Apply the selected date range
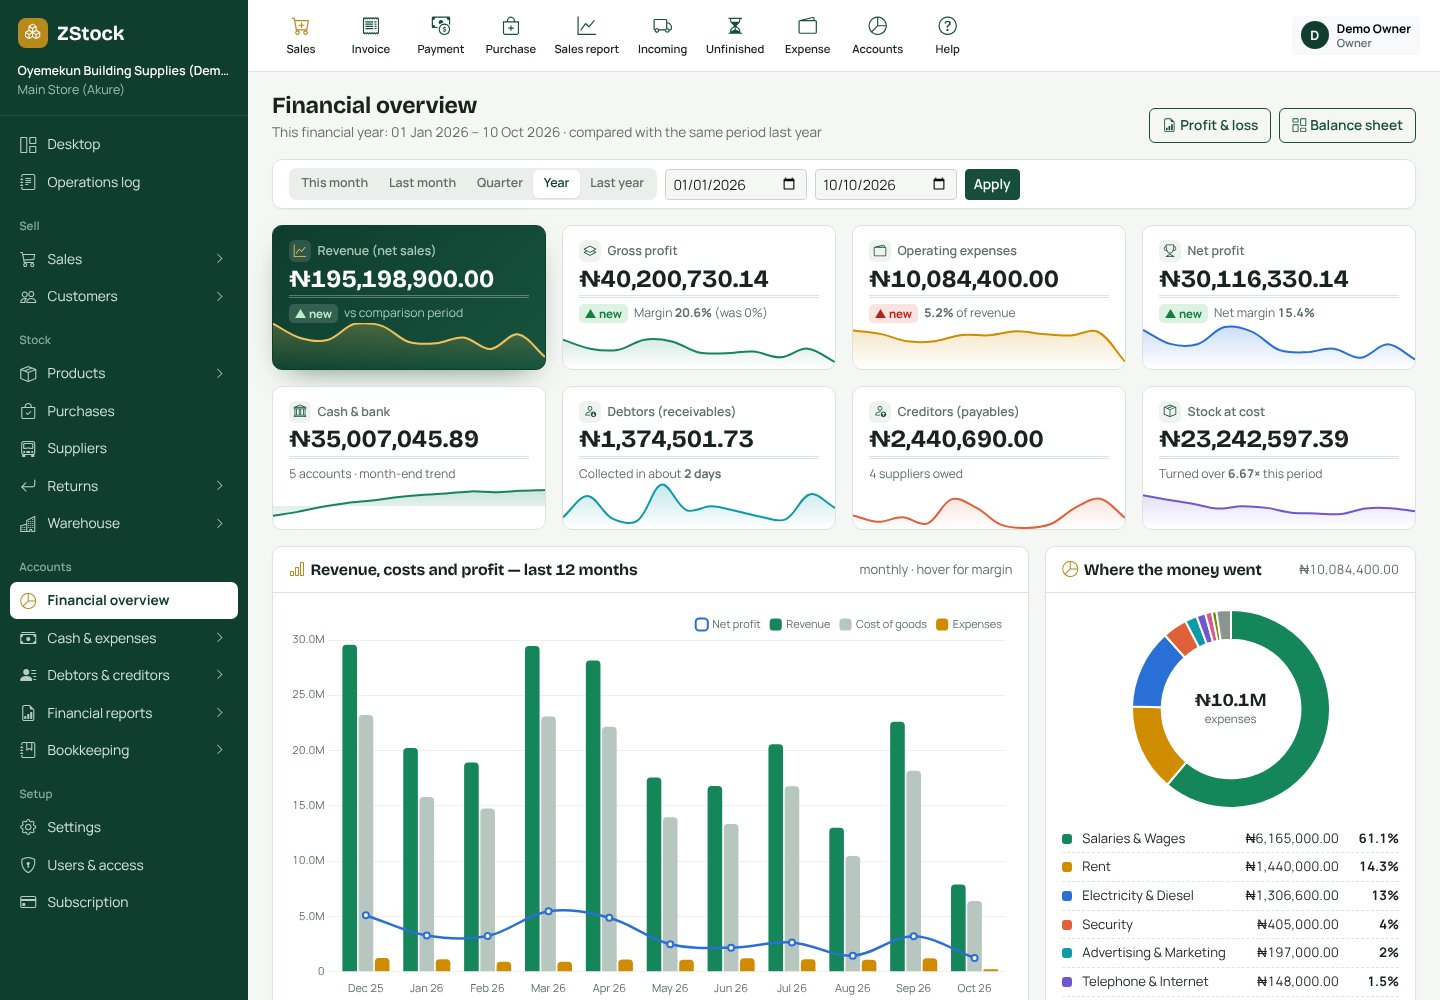Image resolution: width=1440 pixels, height=1000 pixels. click(992, 184)
